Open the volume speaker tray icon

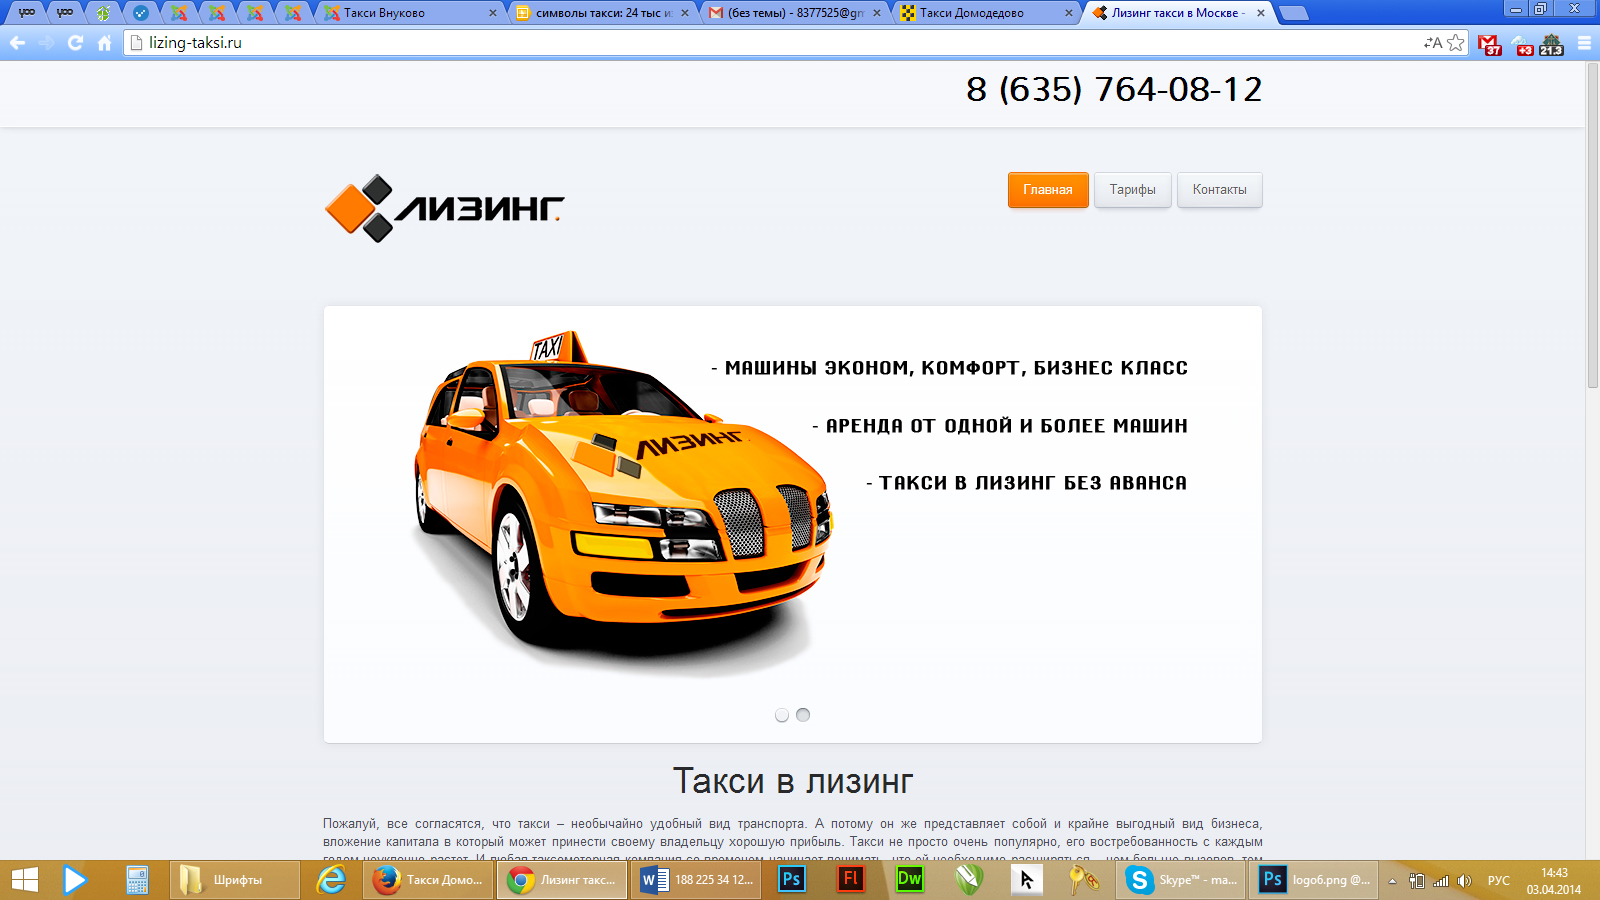(x=1465, y=881)
